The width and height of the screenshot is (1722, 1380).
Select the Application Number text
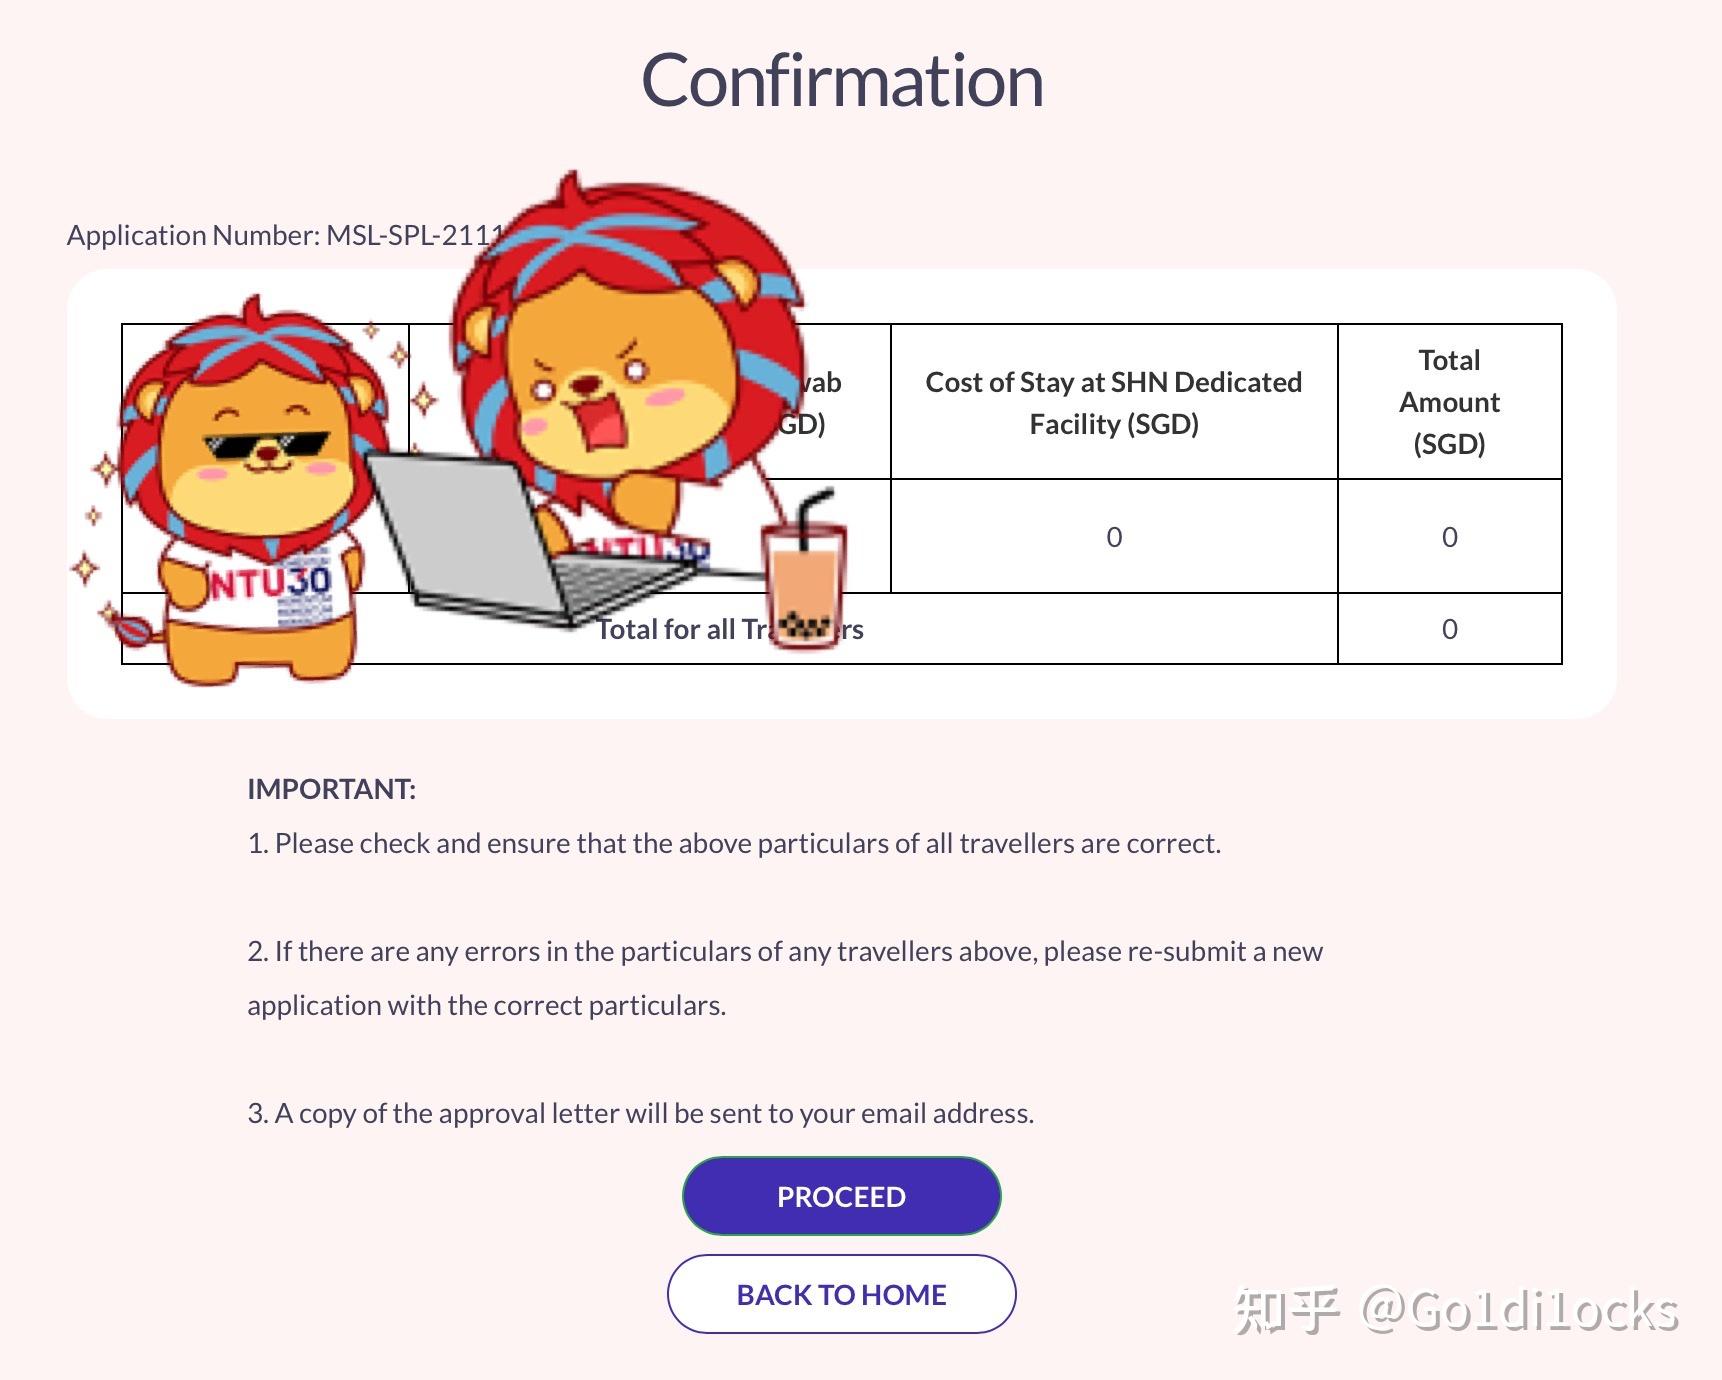click(286, 235)
